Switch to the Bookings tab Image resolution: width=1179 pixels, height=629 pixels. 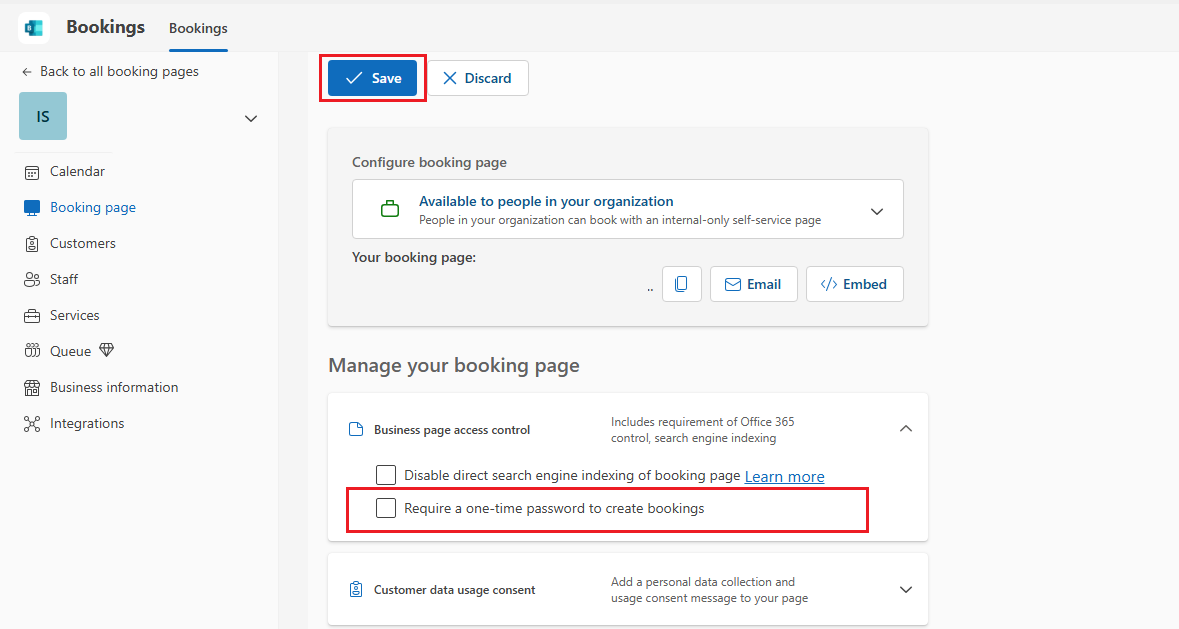tap(199, 29)
